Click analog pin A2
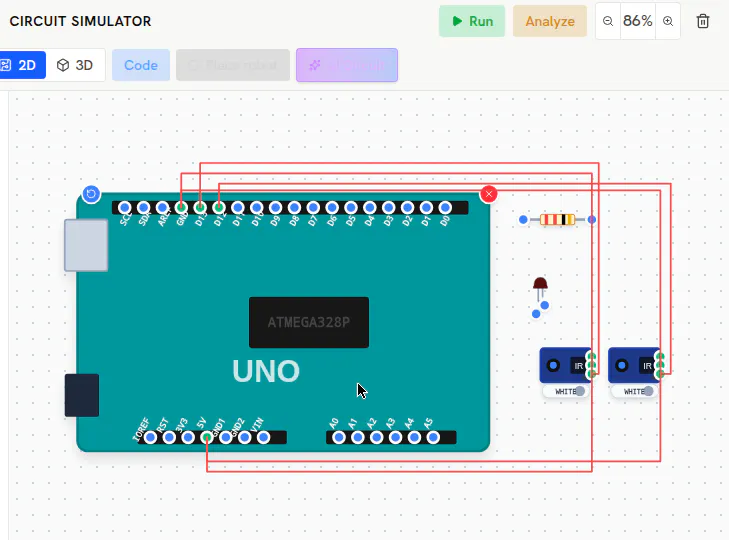 pos(377,437)
